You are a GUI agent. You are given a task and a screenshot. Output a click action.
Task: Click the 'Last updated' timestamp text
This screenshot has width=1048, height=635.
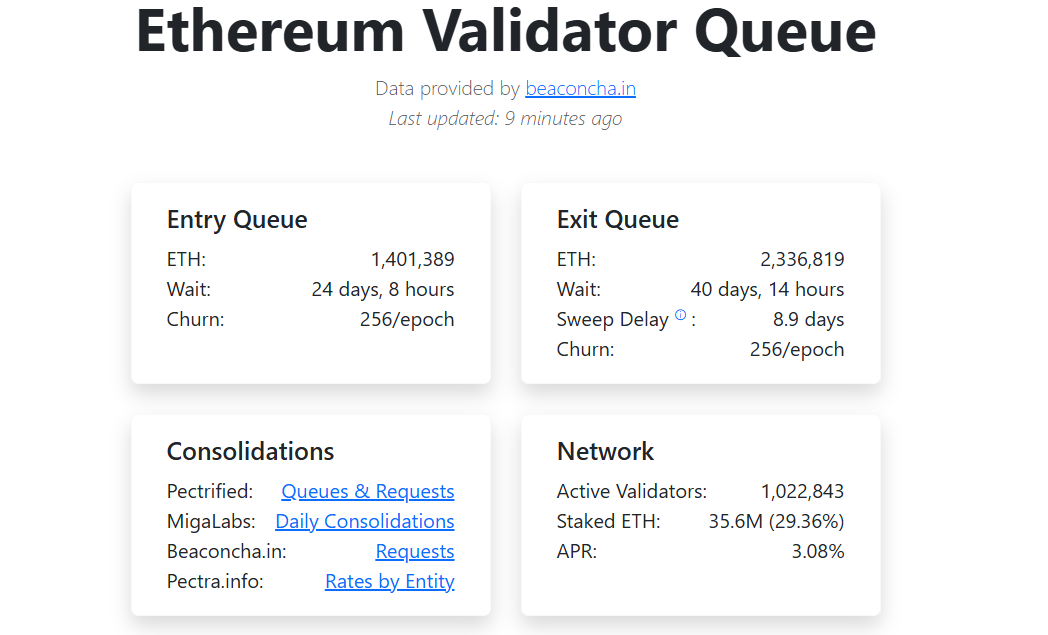[505, 119]
